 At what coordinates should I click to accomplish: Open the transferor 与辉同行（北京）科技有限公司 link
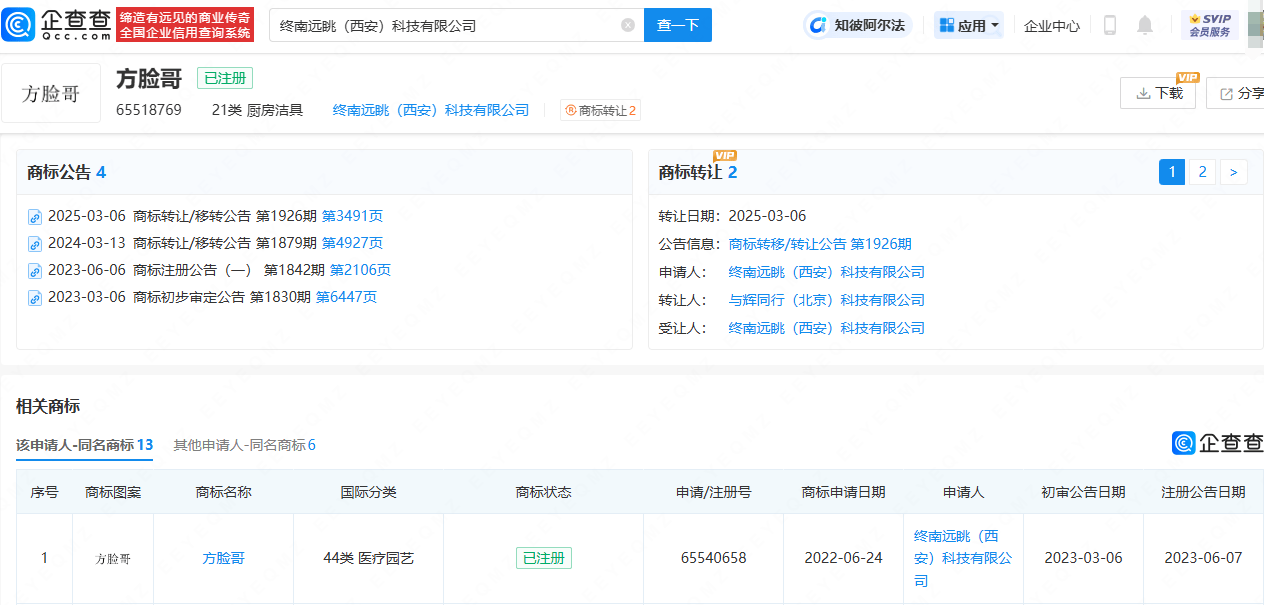[827, 300]
